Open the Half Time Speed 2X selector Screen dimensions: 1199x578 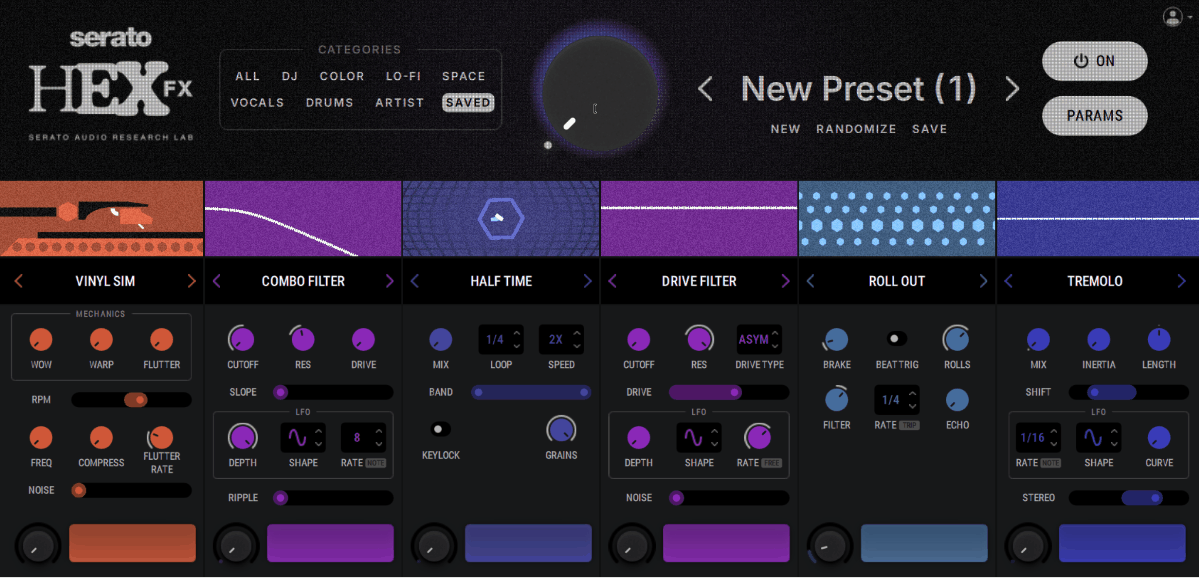(561, 339)
